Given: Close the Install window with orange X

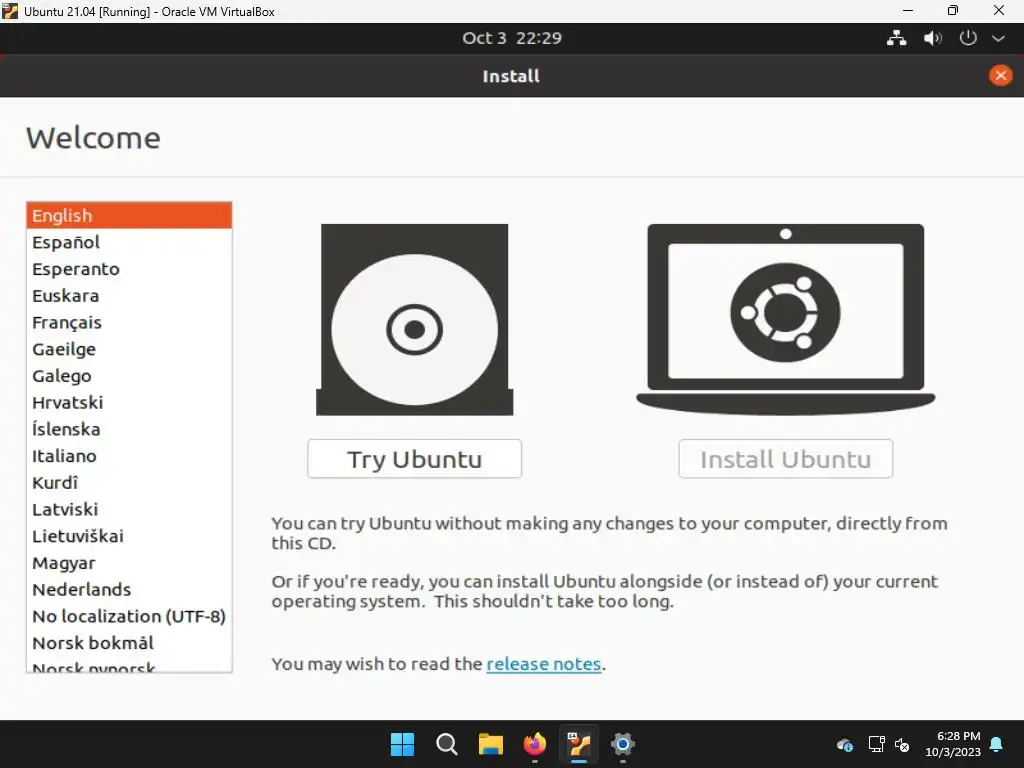Looking at the screenshot, I should coord(1000,76).
